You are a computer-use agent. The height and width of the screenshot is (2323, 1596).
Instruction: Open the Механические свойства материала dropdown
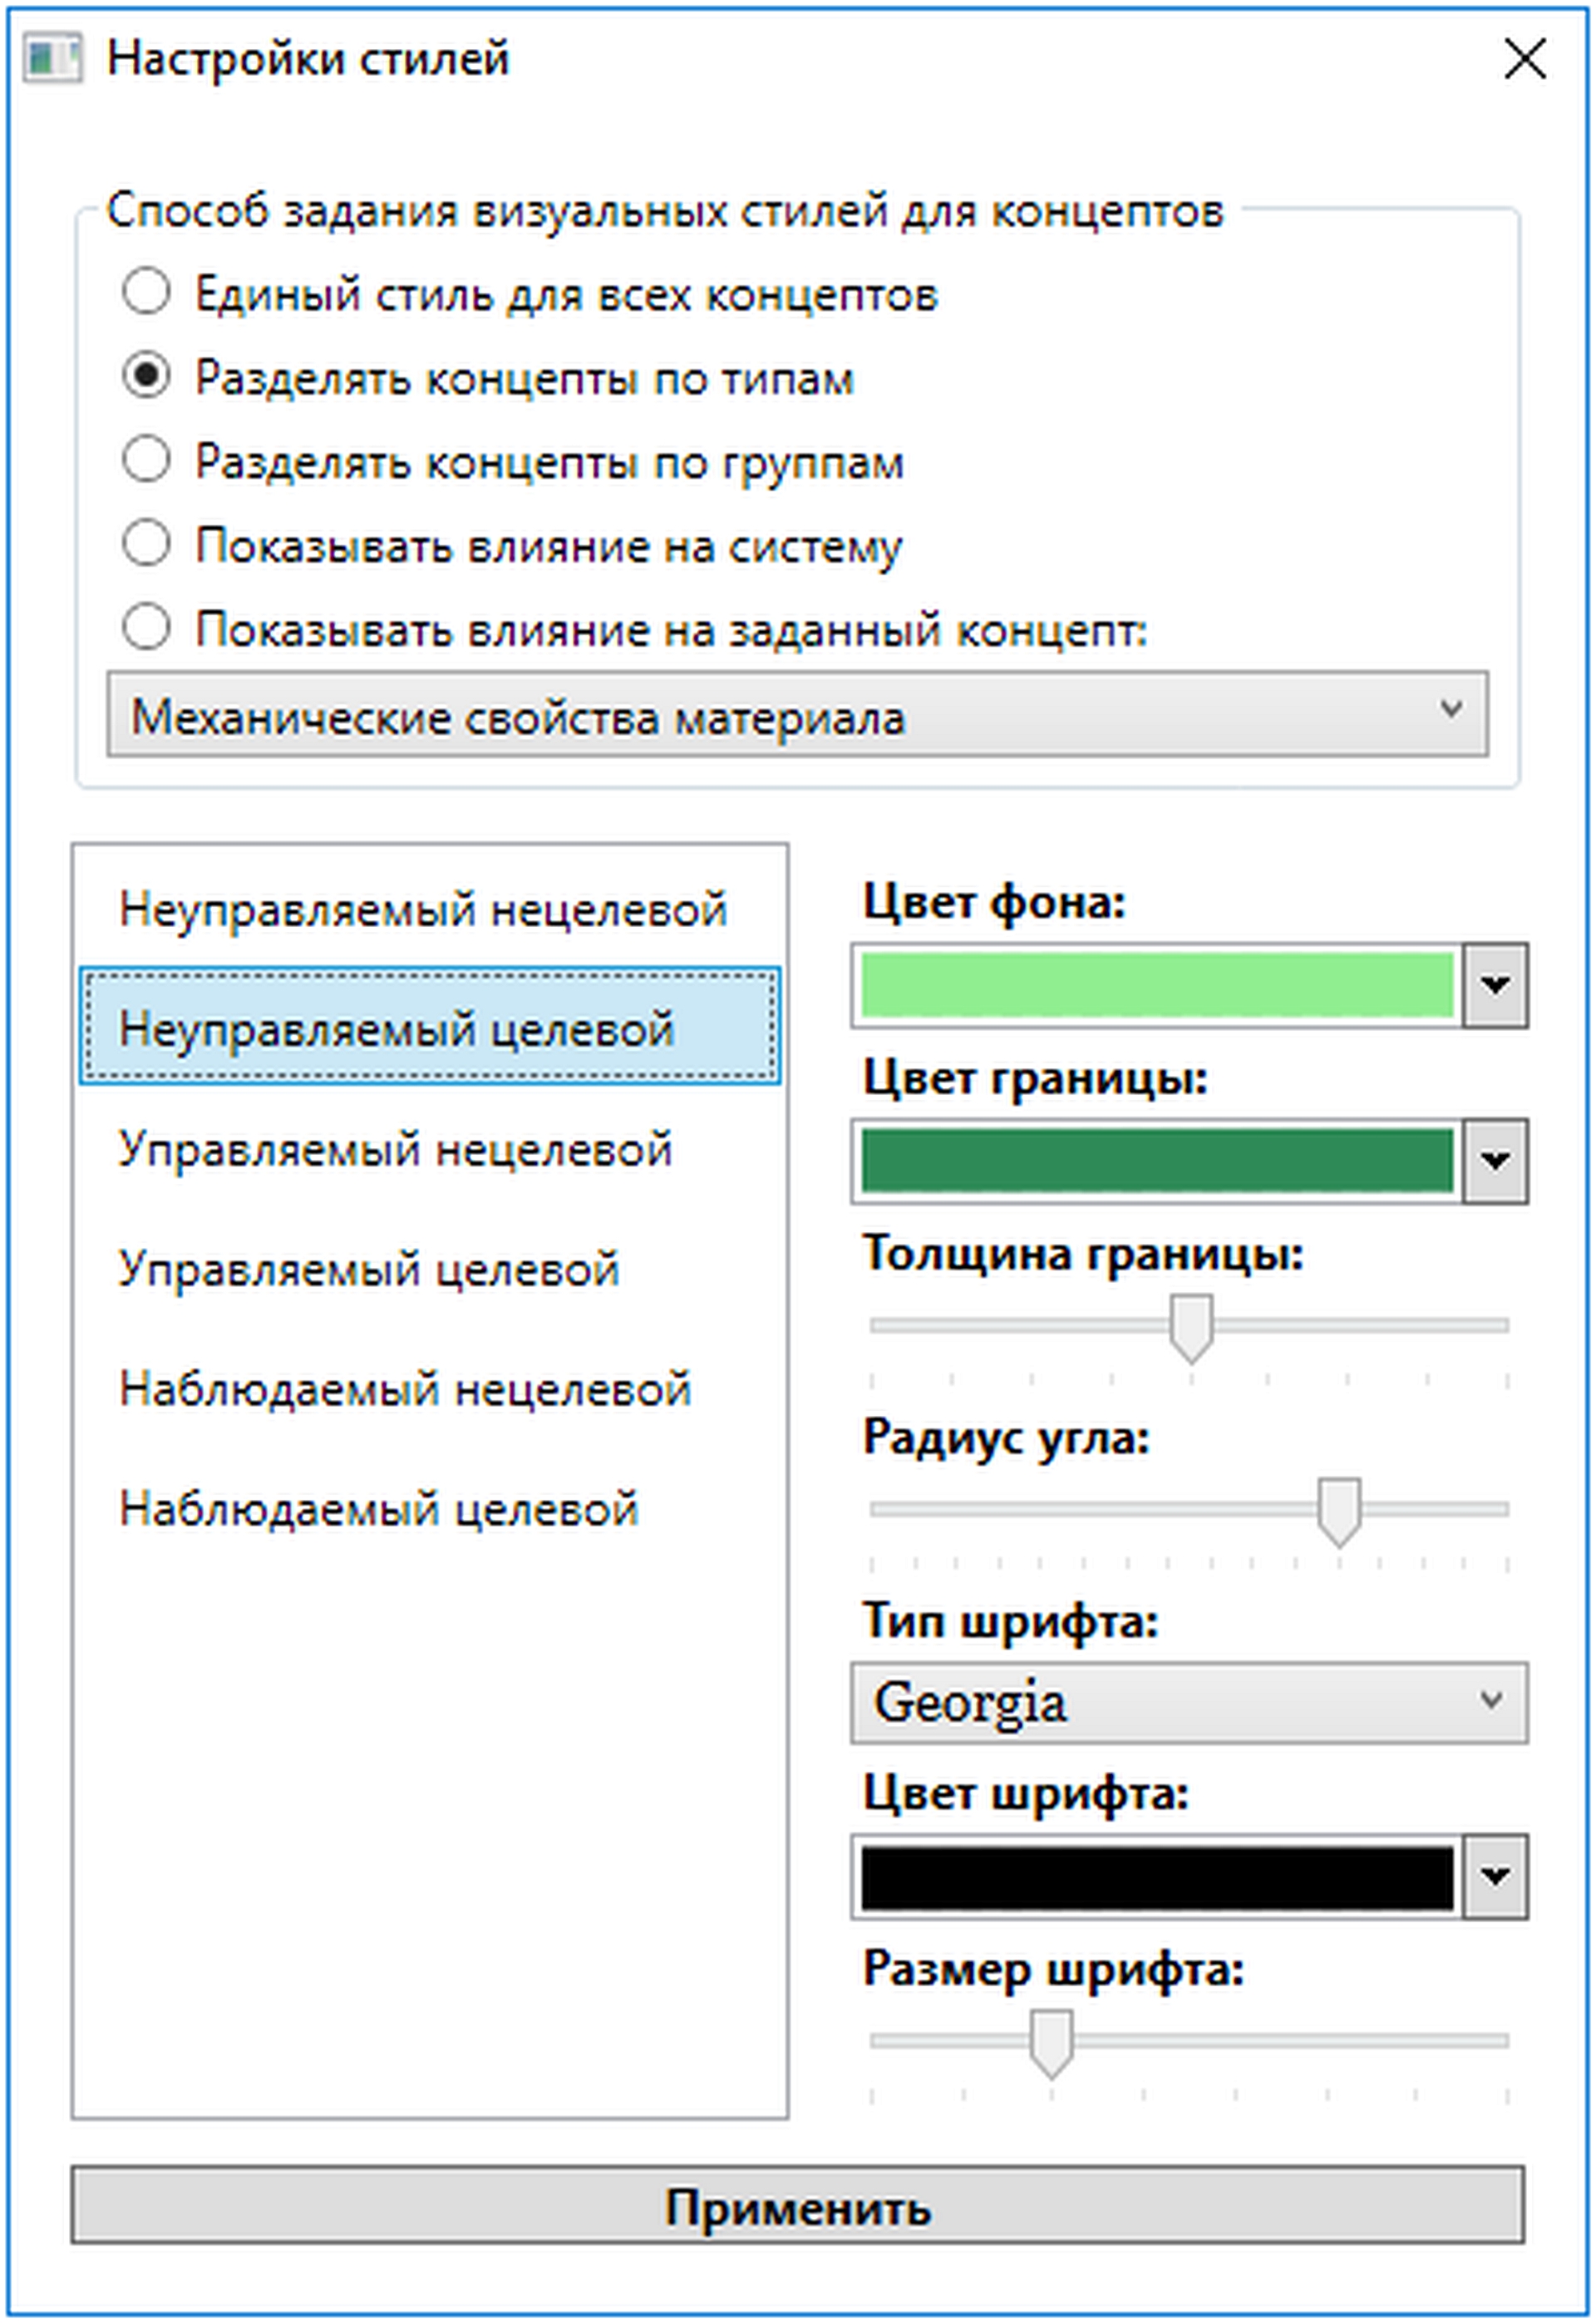click(x=797, y=715)
